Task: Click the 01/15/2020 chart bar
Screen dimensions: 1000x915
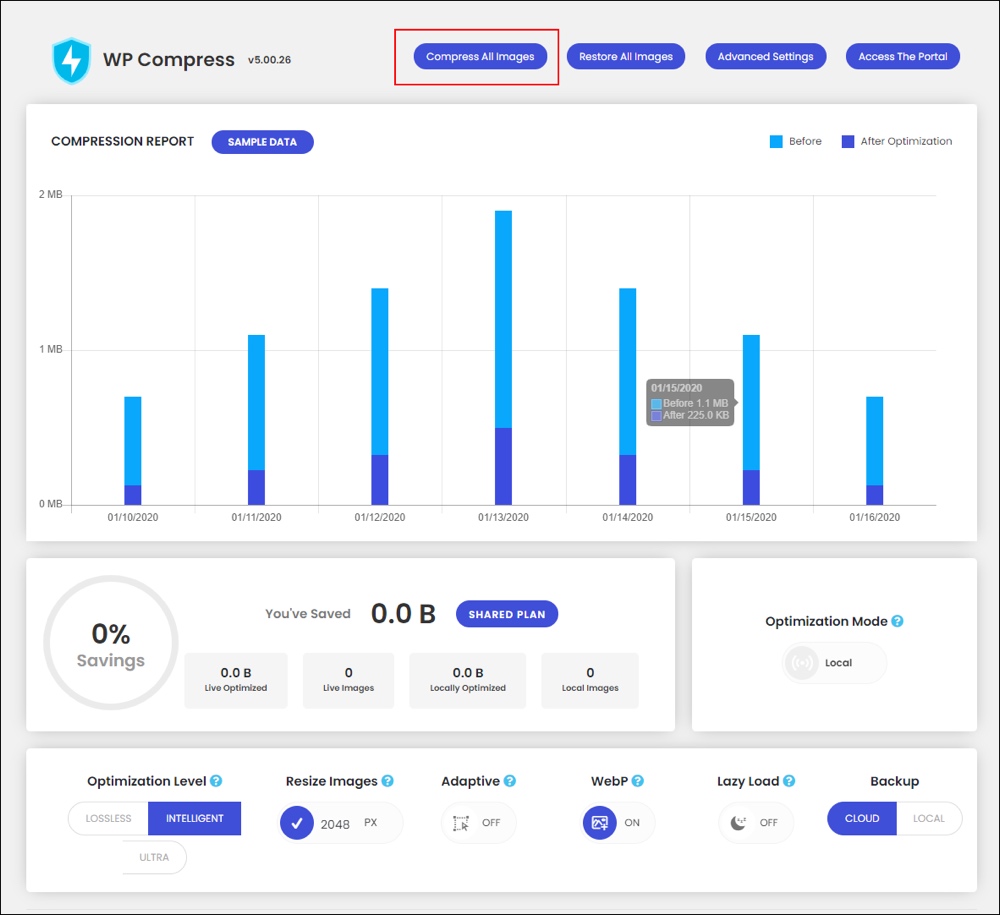Action: tap(751, 420)
